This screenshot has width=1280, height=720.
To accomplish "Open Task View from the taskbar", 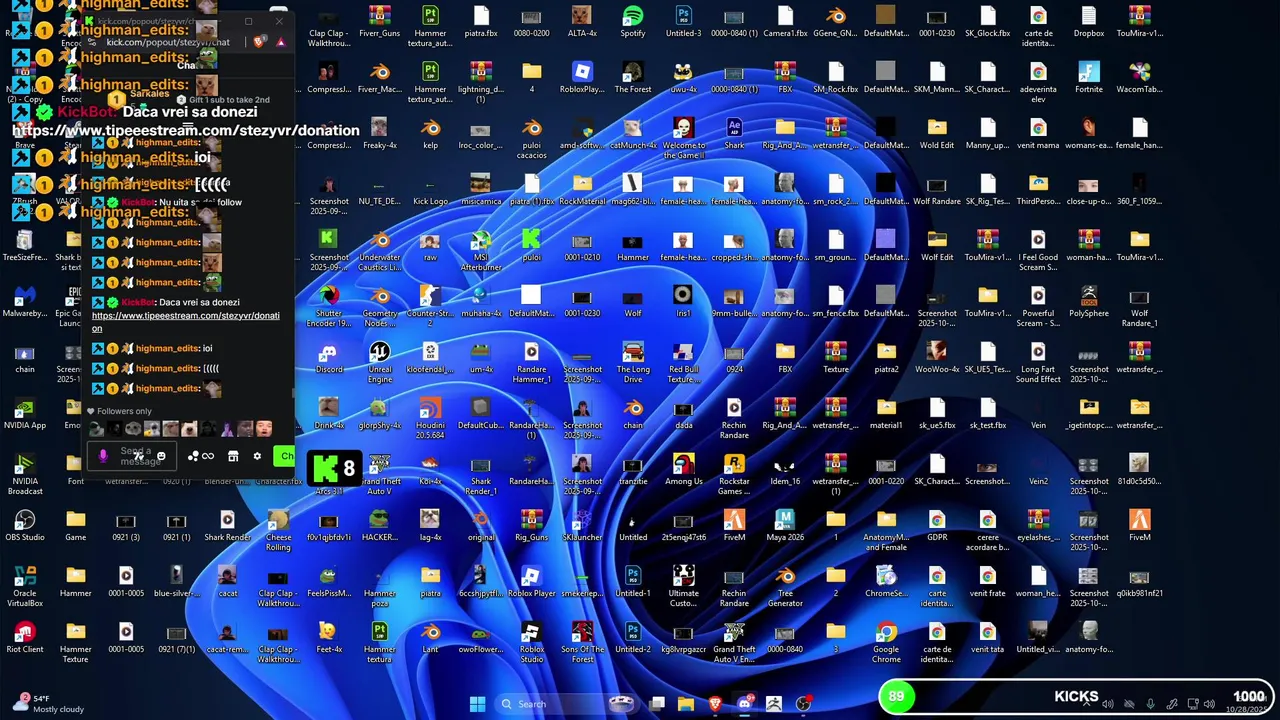I will pos(657,704).
